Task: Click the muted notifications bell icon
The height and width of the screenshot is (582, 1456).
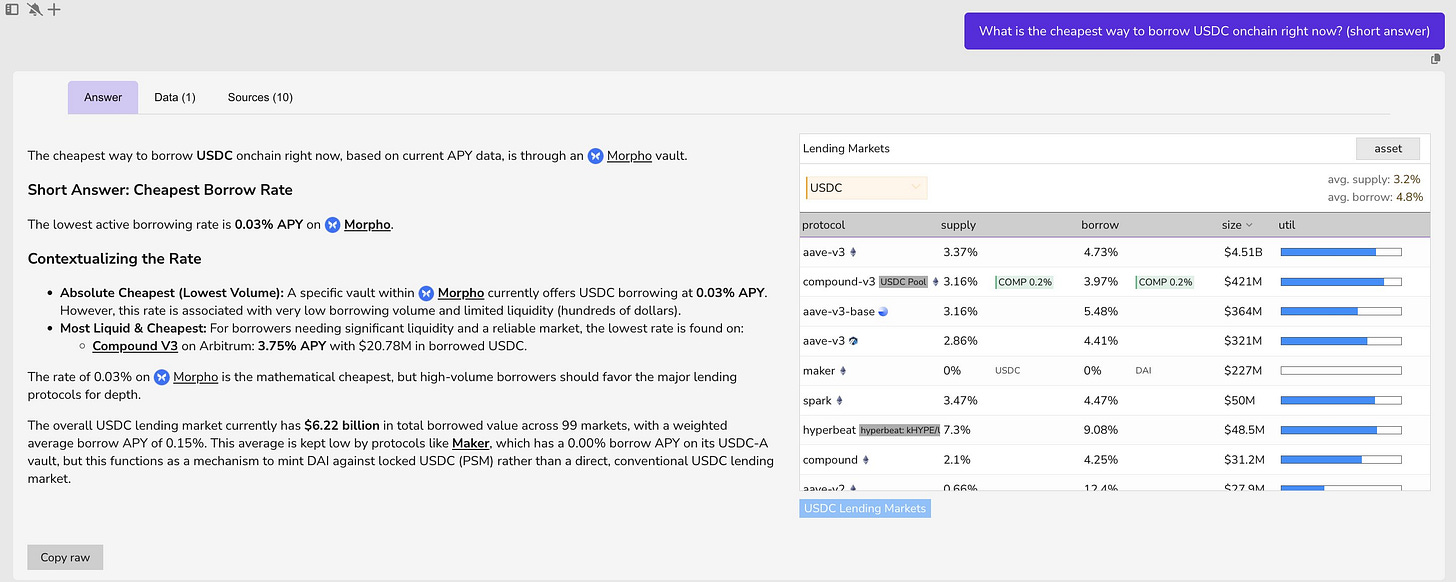Action: [x=33, y=9]
